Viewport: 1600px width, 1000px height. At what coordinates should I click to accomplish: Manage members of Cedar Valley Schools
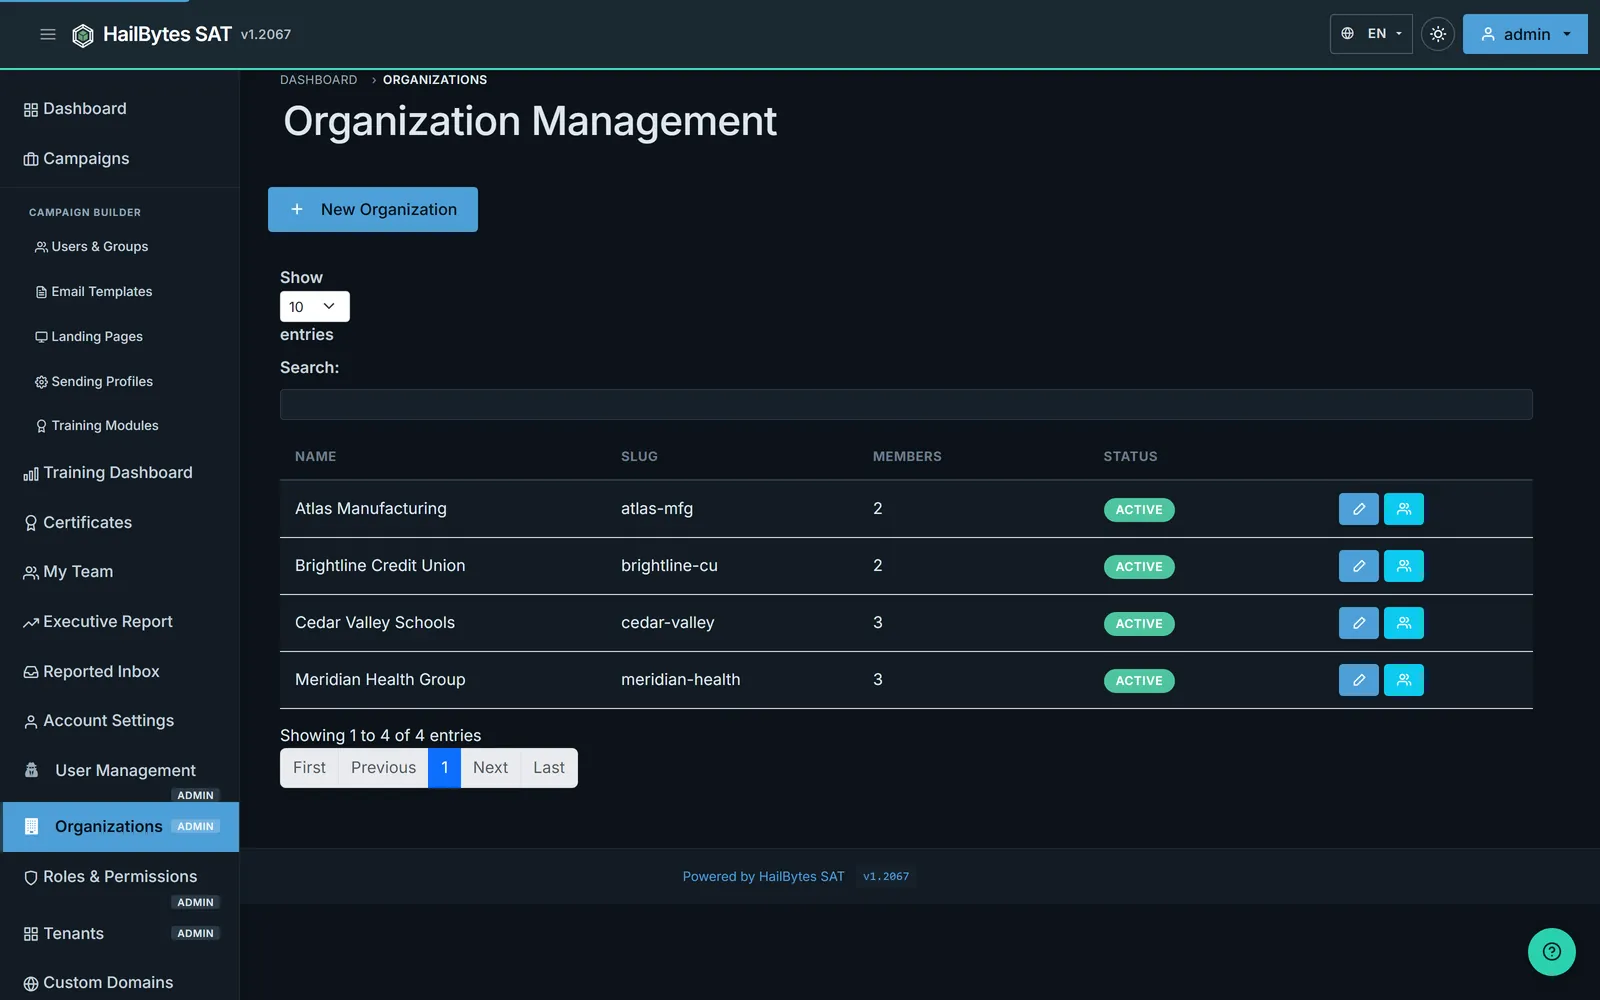coord(1403,623)
